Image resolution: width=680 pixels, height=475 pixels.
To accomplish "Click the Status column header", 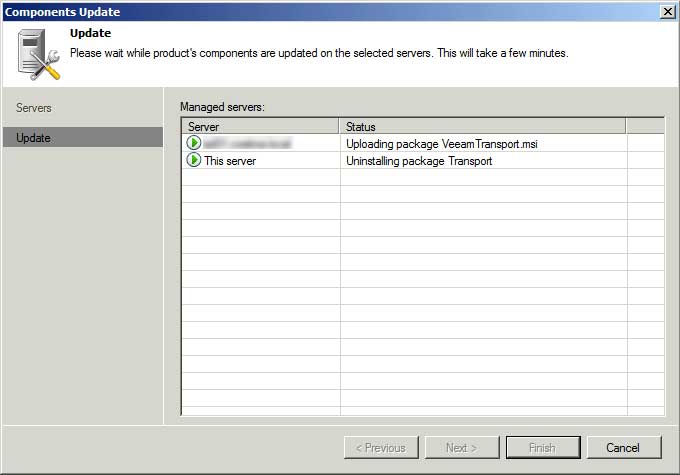I will [482, 127].
